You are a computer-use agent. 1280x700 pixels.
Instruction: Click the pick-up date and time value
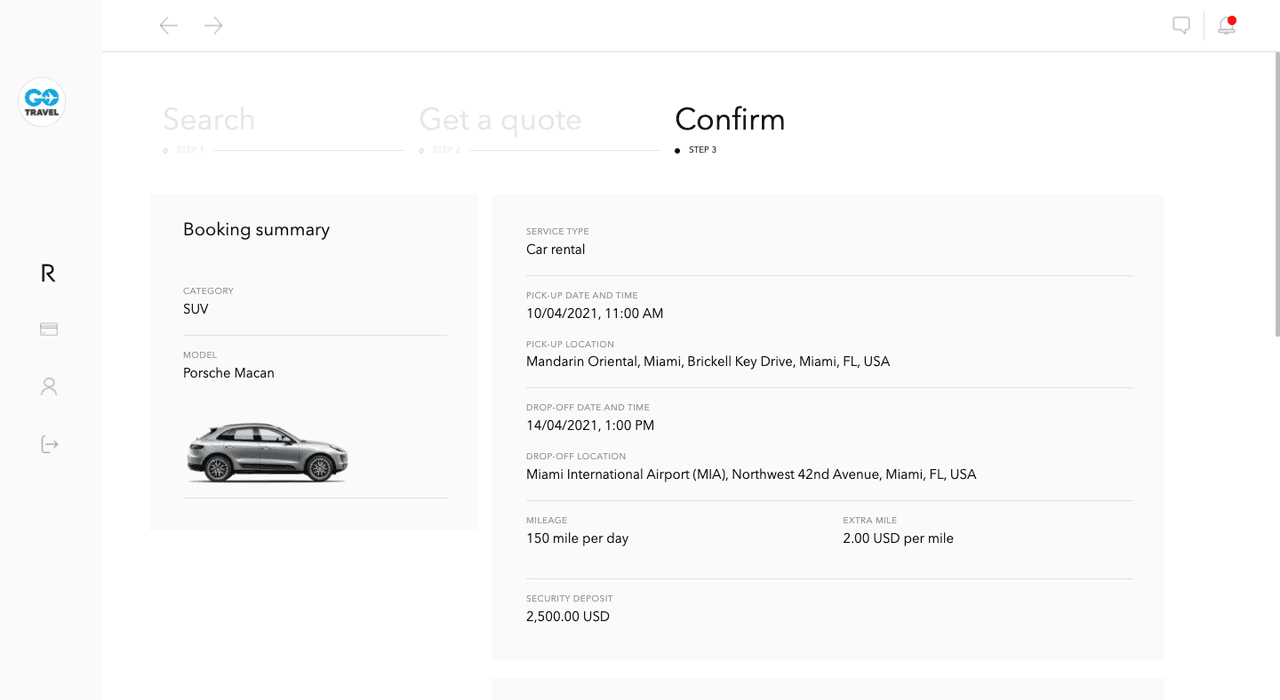(595, 314)
